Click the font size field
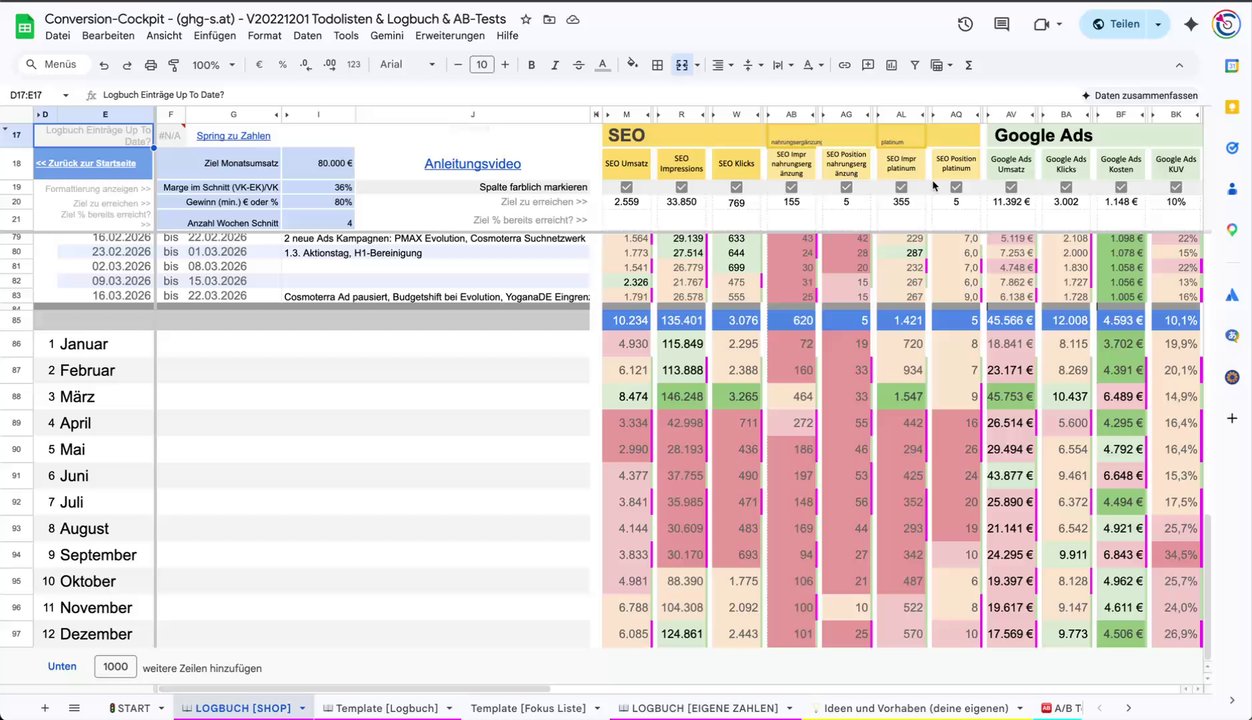 [x=481, y=65]
